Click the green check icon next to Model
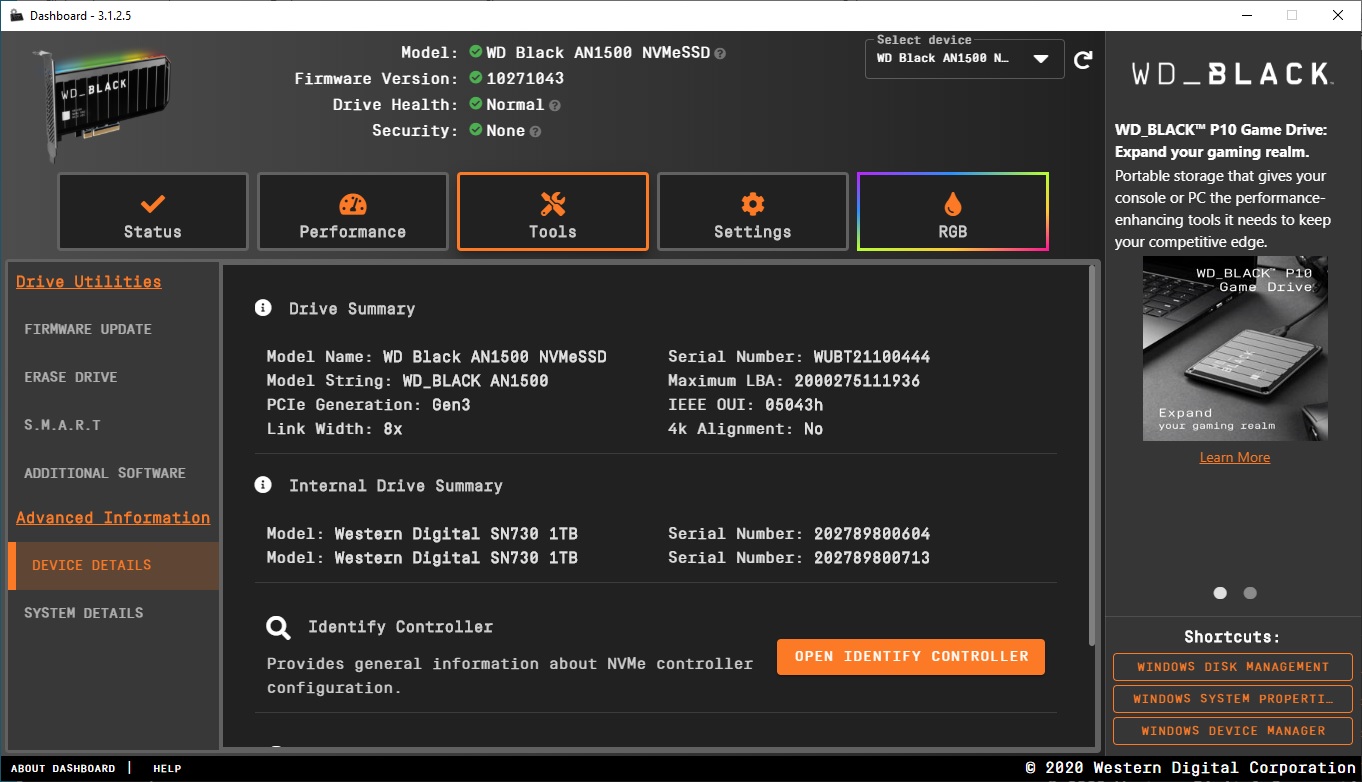This screenshot has width=1362, height=782. pyautogui.click(x=475, y=52)
